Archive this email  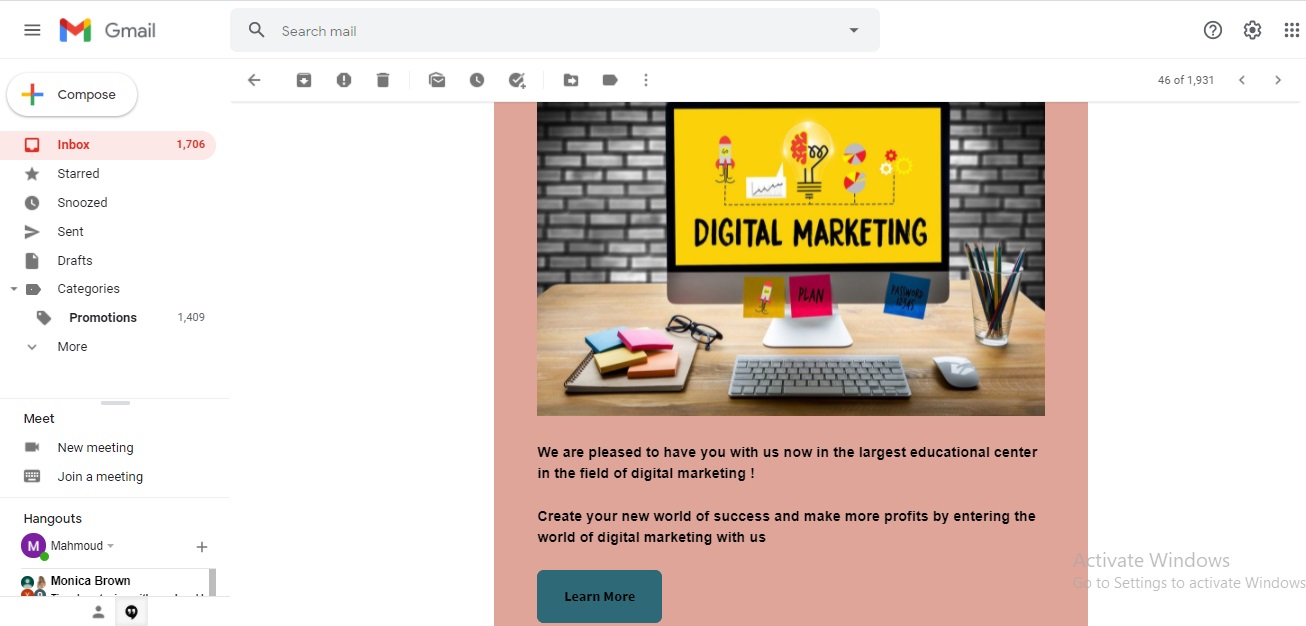304,80
